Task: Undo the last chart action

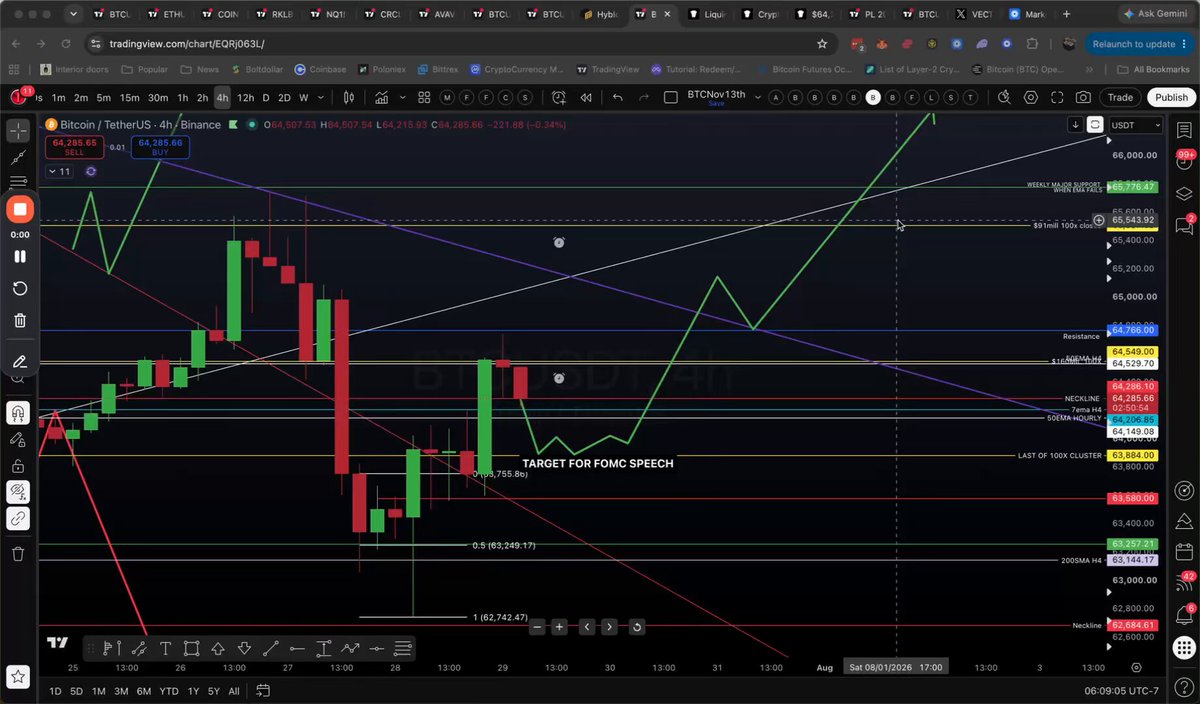Action: [x=617, y=97]
